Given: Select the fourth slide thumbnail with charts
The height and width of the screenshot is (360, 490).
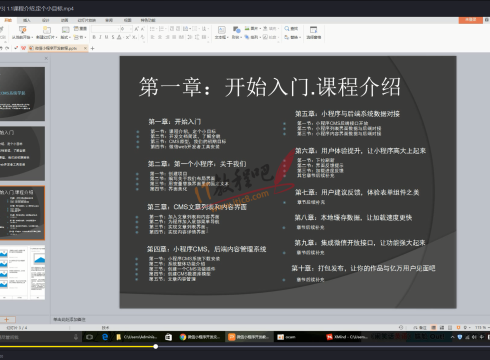Looking at the screenshot, I should 22,273.
